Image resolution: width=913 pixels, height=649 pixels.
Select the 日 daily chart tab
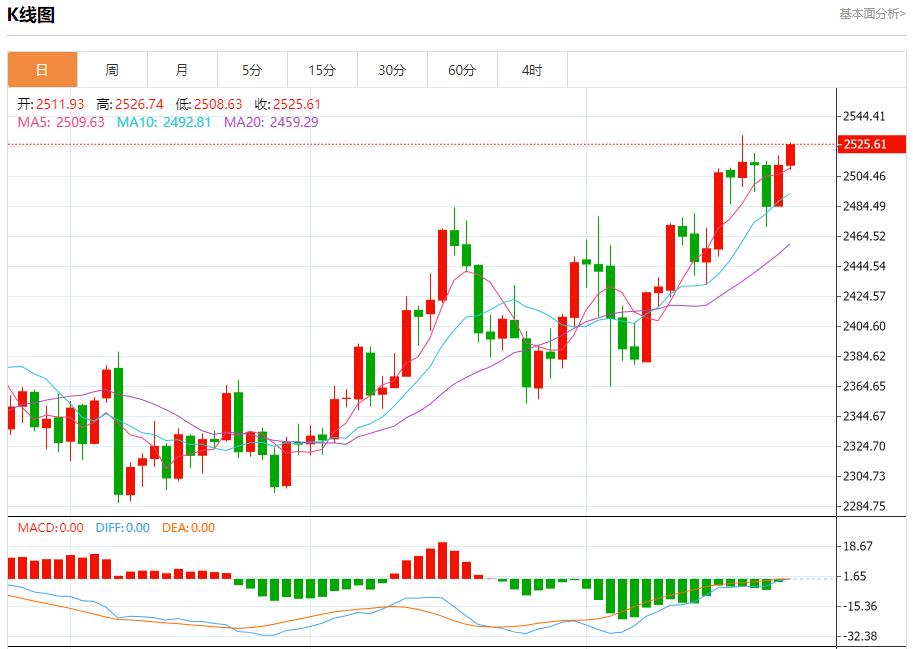(x=42, y=70)
